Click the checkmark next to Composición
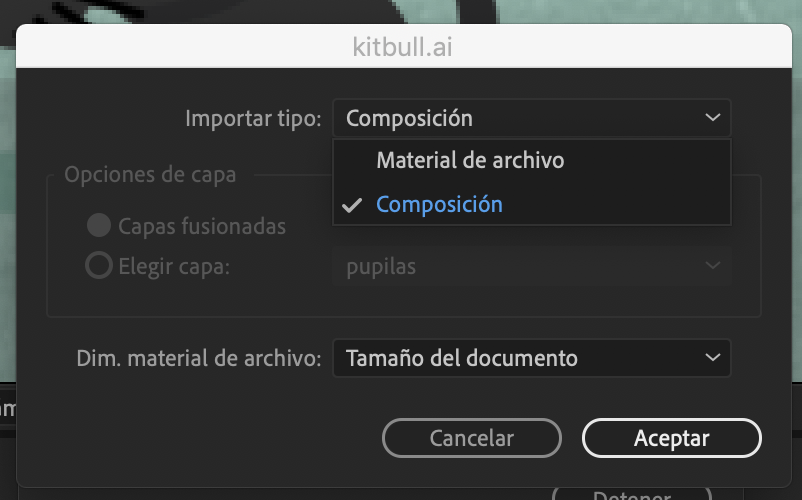 (x=352, y=205)
